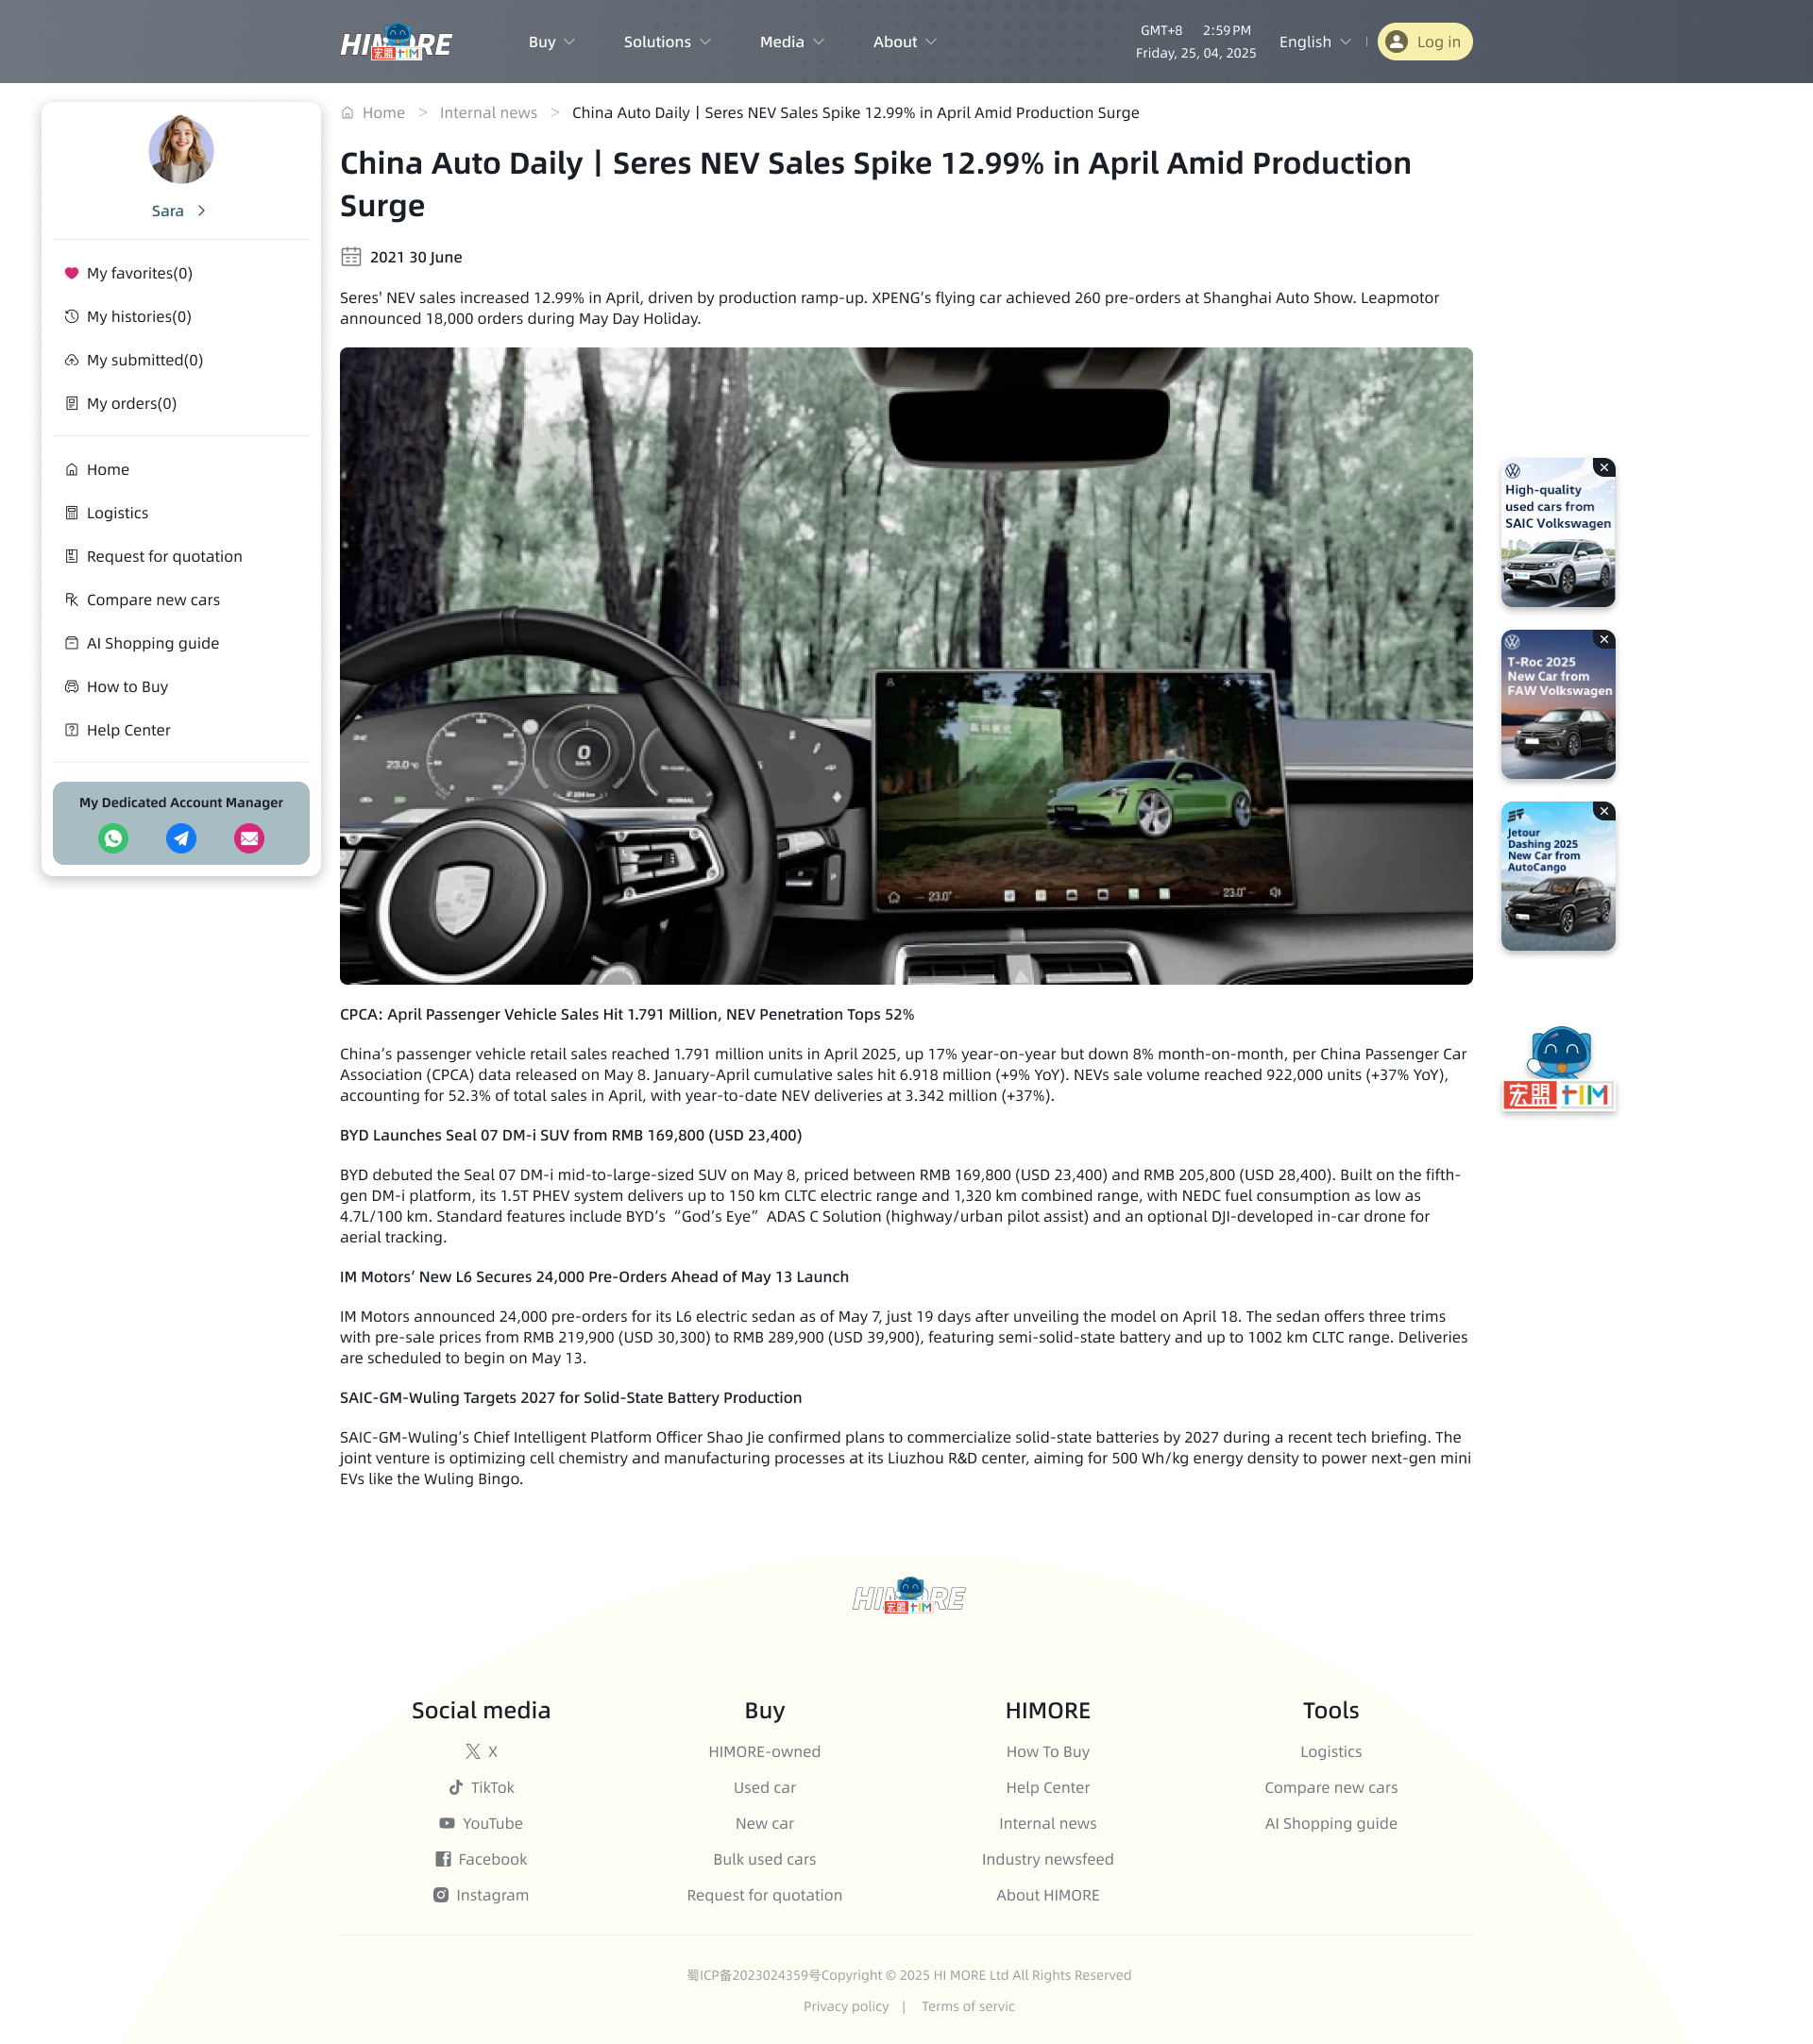This screenshot has width=1813, height=2044.
Task: Click Sara's profile avatar
Action: point(181,150)
